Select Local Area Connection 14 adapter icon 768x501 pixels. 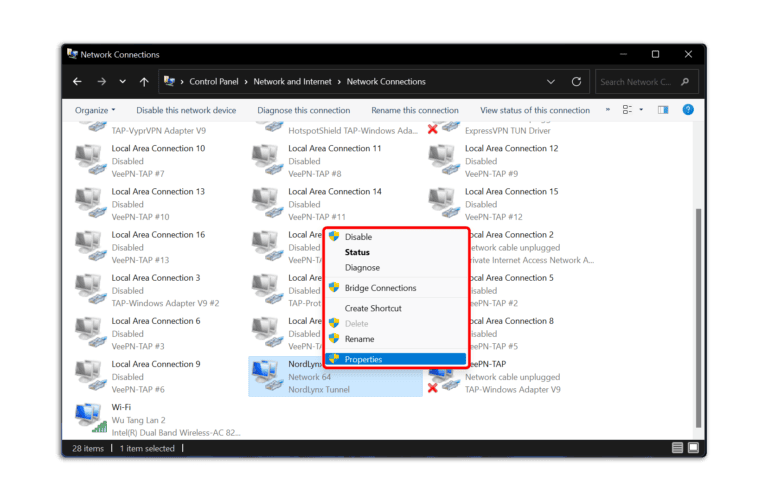click(267, 203)
